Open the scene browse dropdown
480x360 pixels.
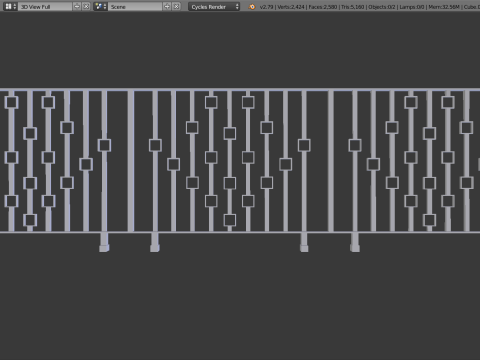pos(100,6)
